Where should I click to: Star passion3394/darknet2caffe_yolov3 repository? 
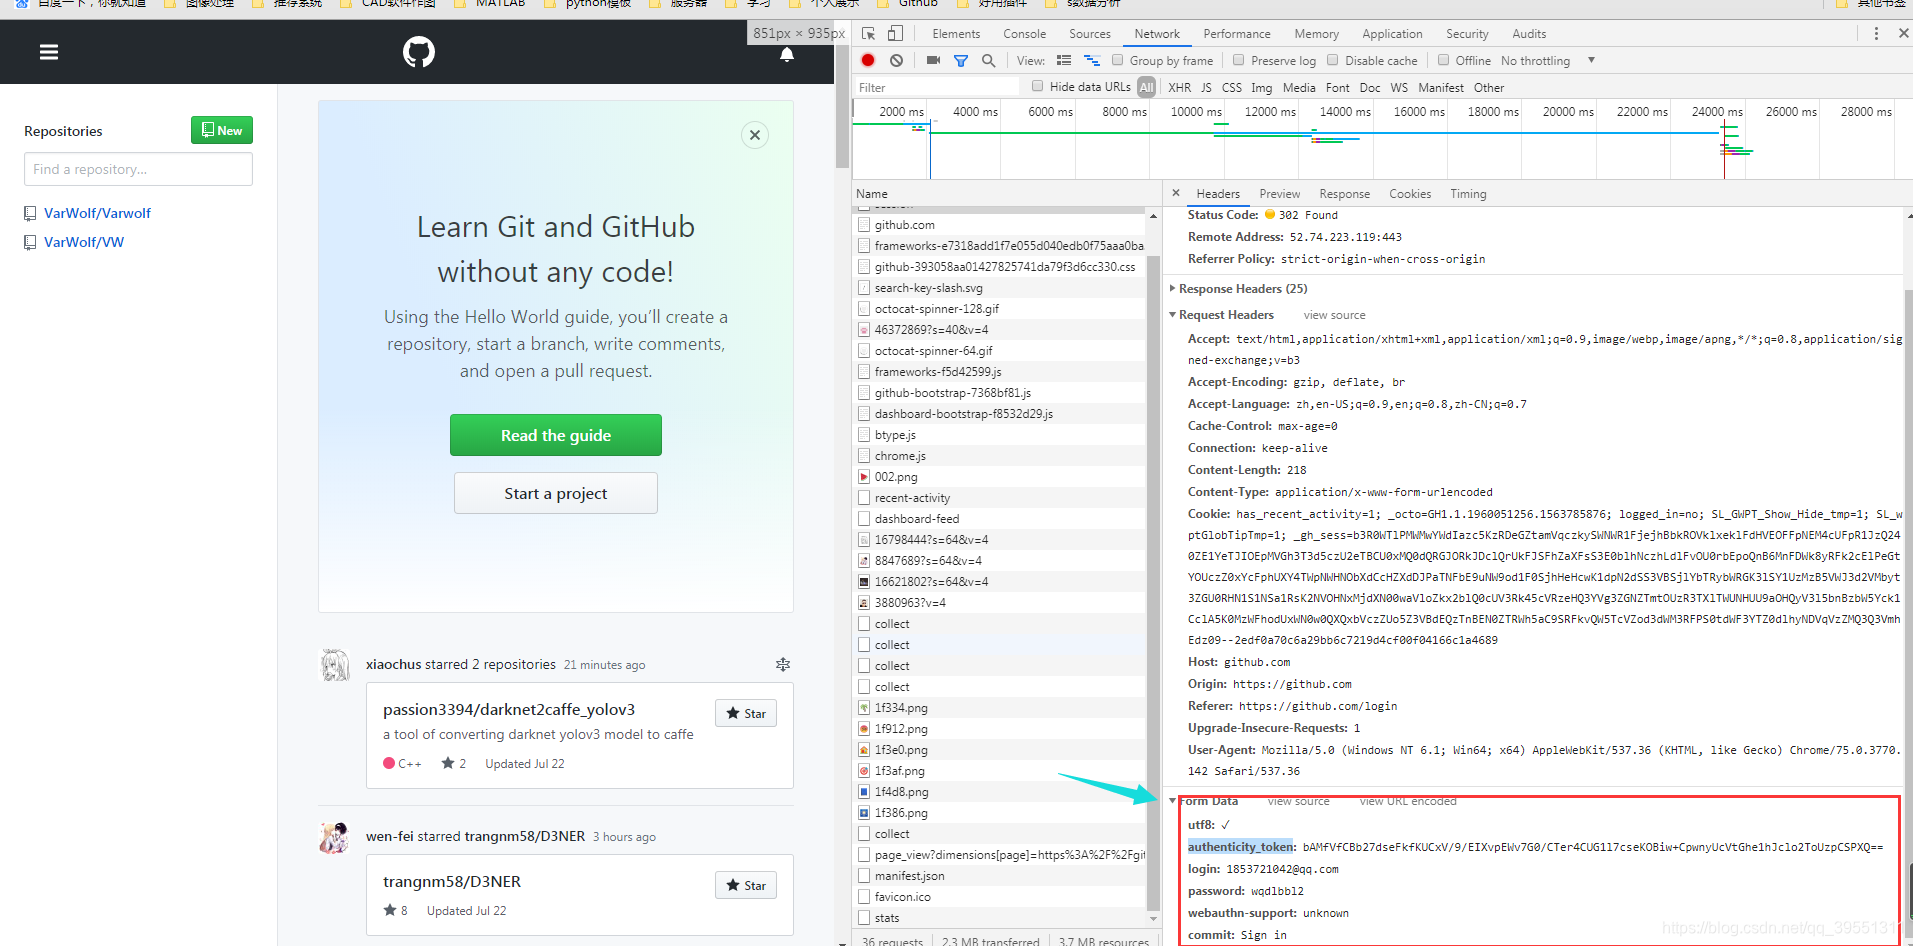[746, 713]
